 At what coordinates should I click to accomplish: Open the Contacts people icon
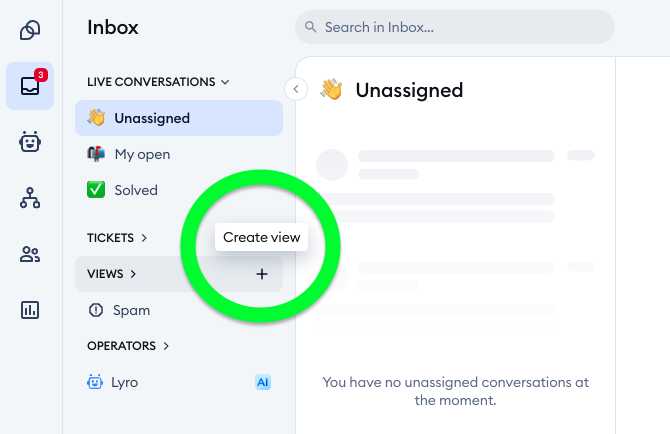point(30,254)
